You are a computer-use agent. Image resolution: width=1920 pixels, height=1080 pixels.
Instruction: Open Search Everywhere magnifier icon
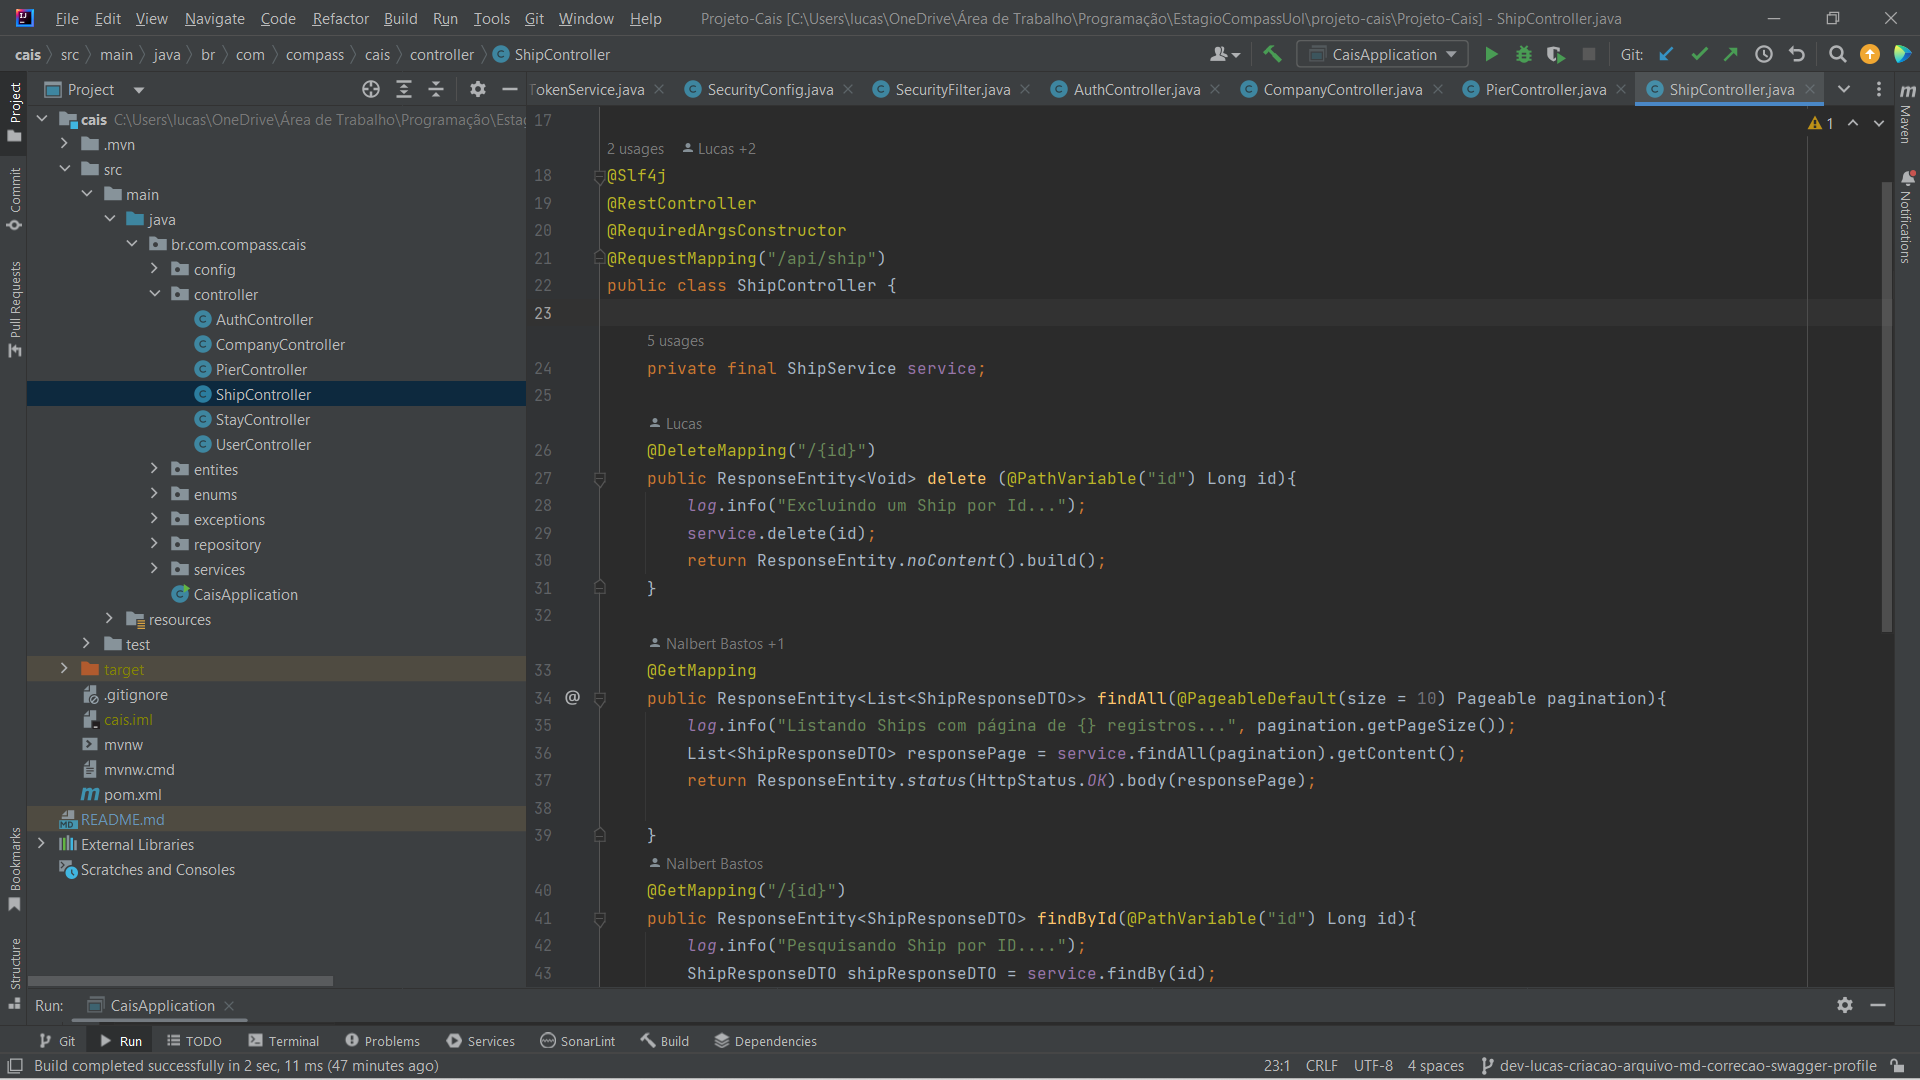1837,55
